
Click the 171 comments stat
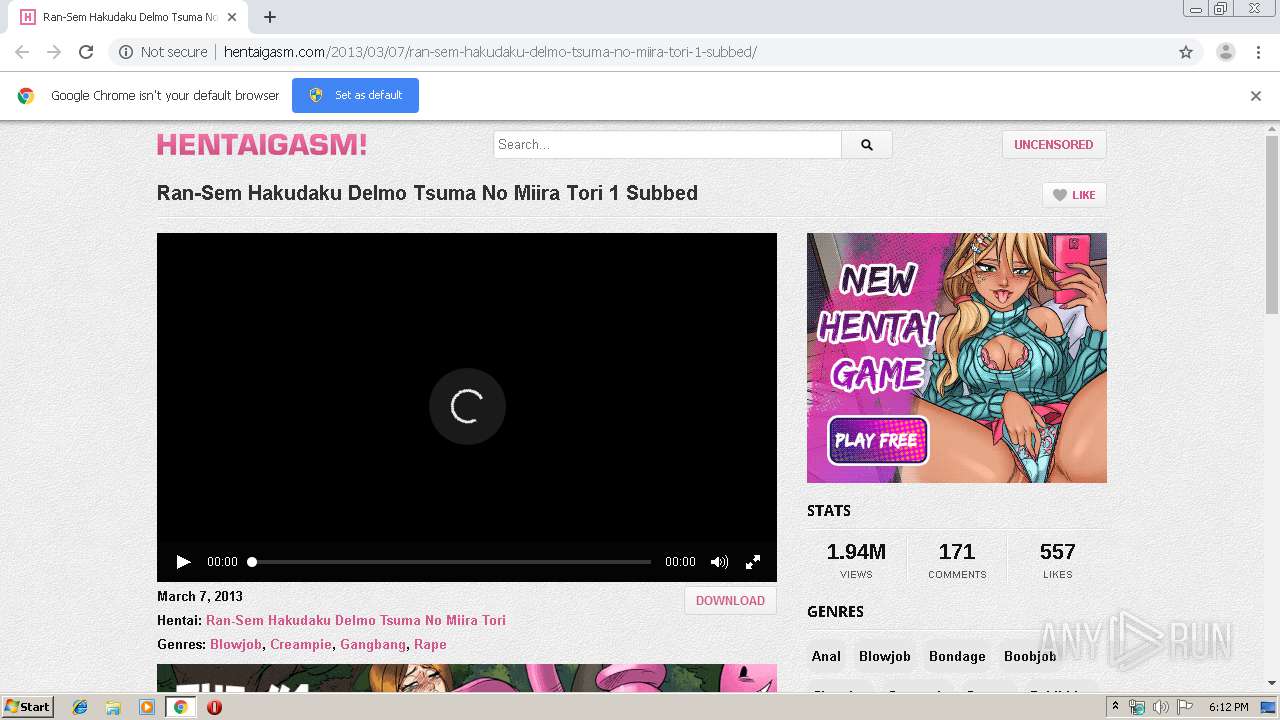click(957, 560)
